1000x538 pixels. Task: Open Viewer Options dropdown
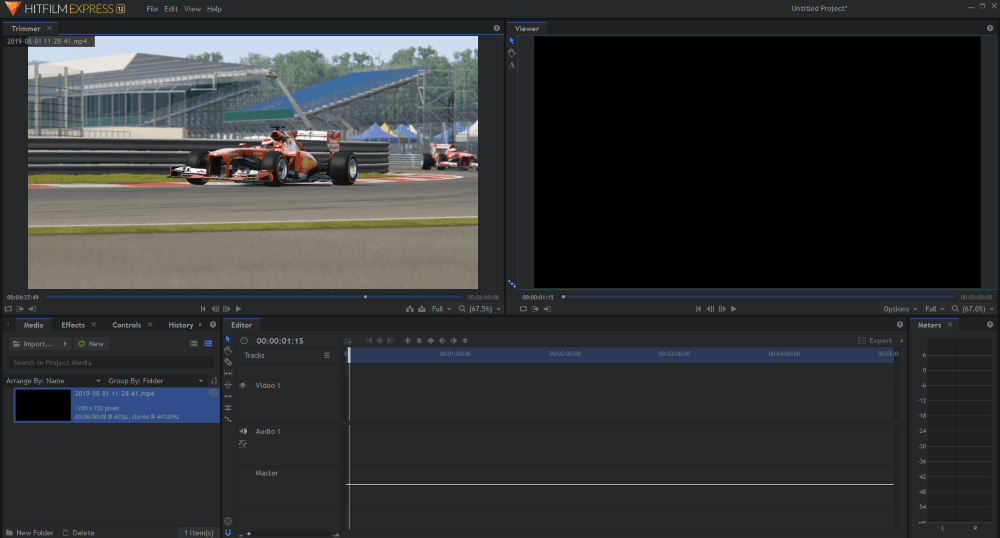click(900, 309)
